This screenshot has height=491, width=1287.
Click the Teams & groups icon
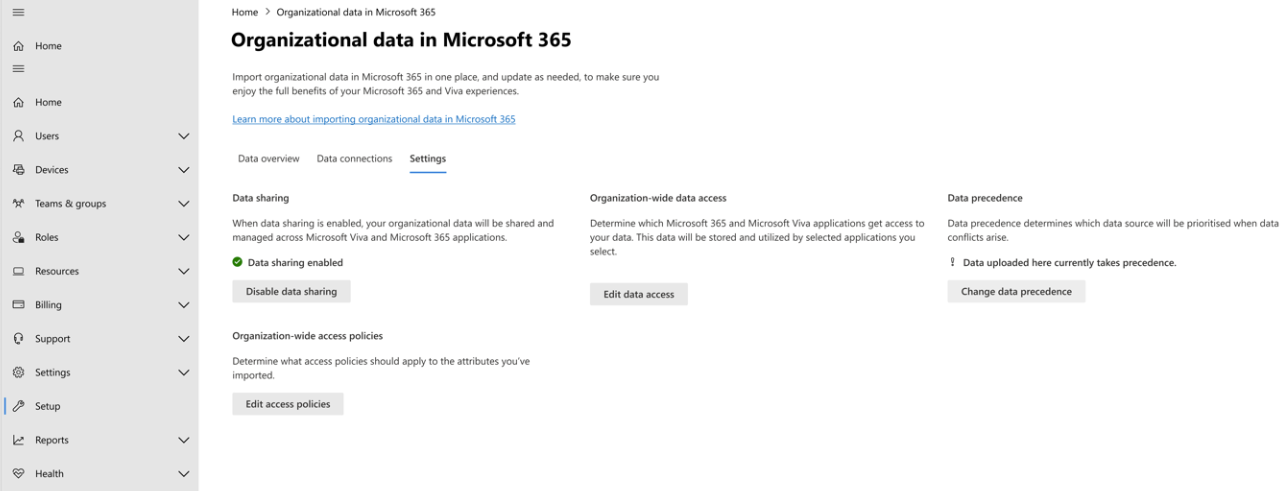18,203
